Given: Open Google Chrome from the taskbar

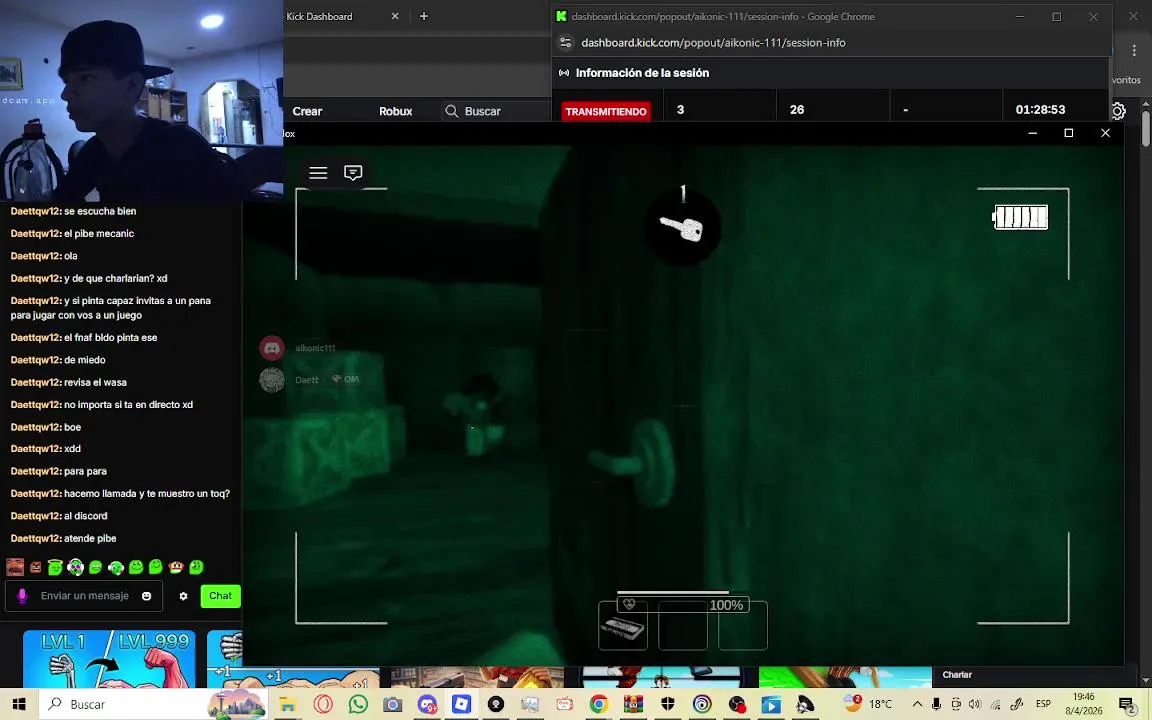Looking at the screenshot, I should [599, 705].
